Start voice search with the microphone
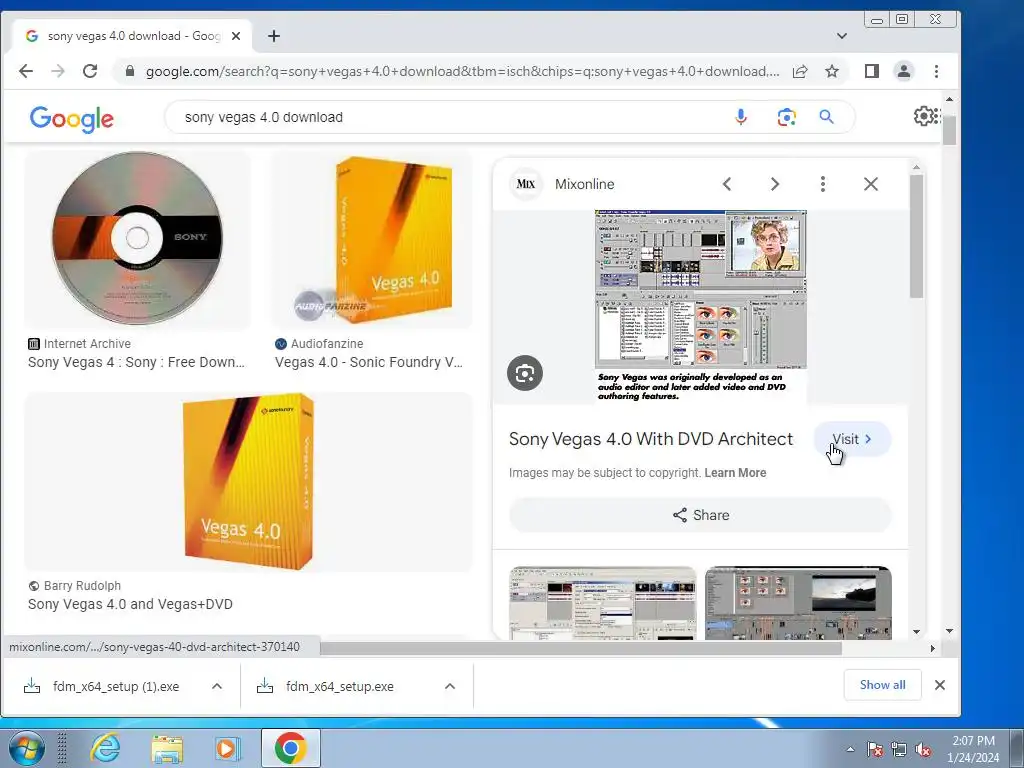Image resolution: width=1024 pixels, height=768 pixels. (741, 117)
